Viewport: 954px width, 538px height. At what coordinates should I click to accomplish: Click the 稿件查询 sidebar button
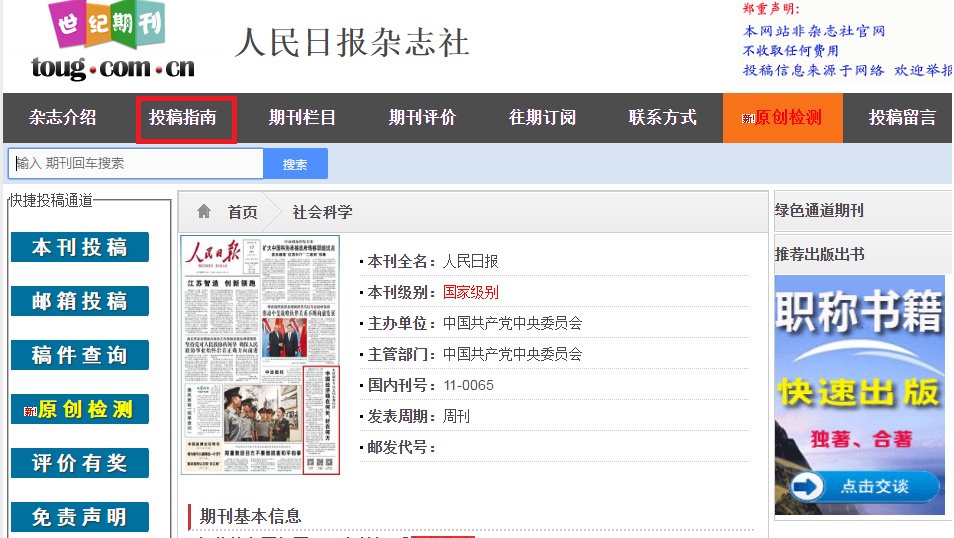[x=80, y=355]
